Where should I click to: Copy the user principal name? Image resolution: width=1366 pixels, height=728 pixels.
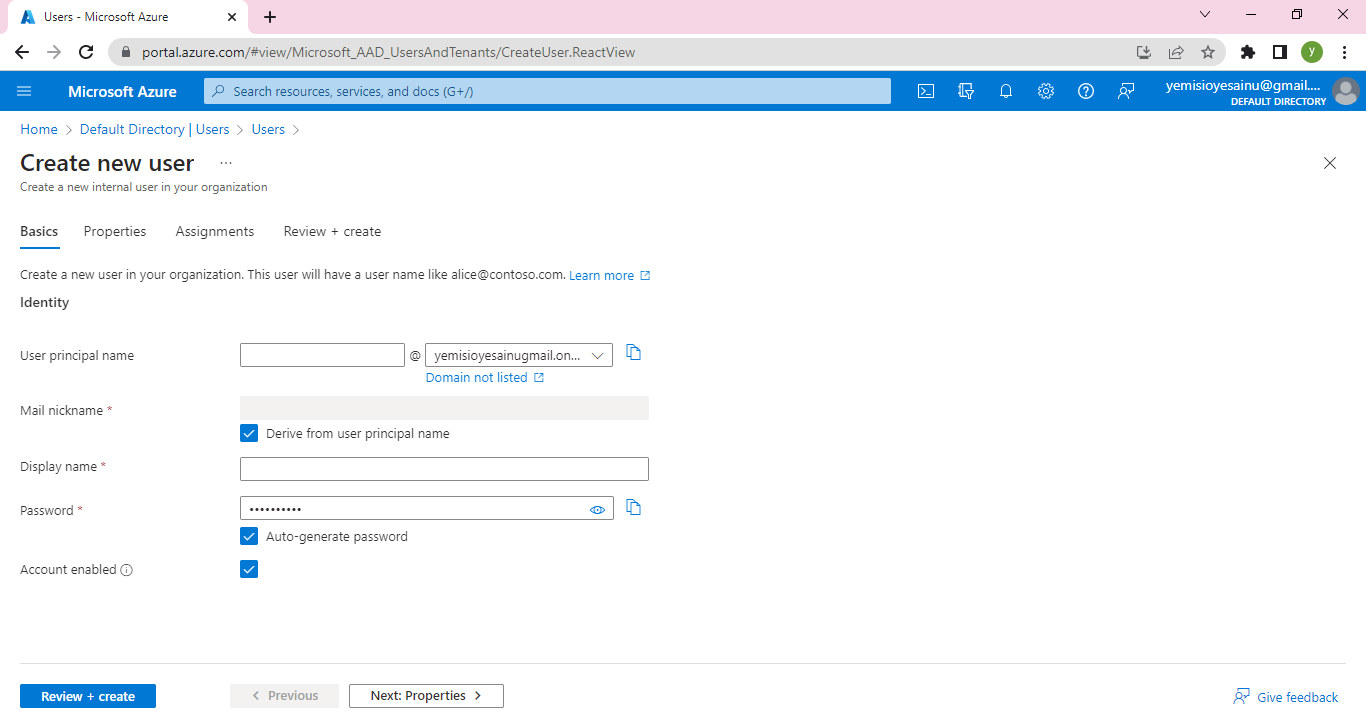click(x=633, y=352)
